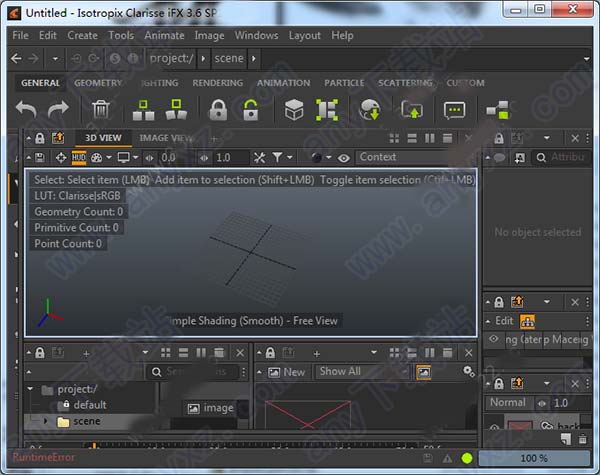Image resolution: width=600 pixels, height=475 pixels.
Task: Click the large redo arrow on the shelf
Action: pyautogui.click(x=58, y=109)
